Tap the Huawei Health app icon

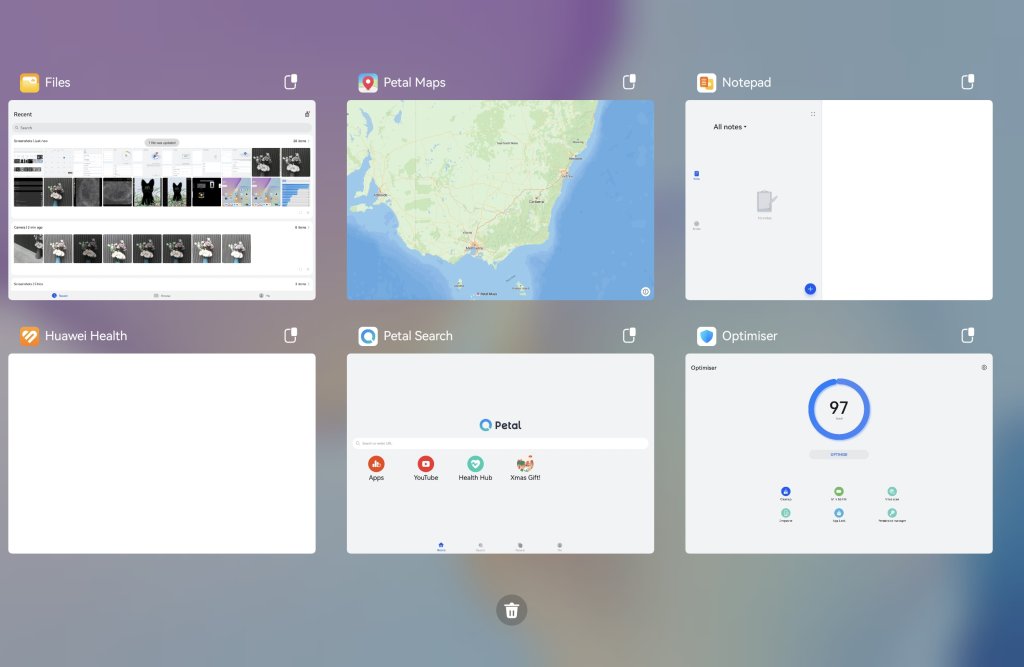click(x=29, y=336)
